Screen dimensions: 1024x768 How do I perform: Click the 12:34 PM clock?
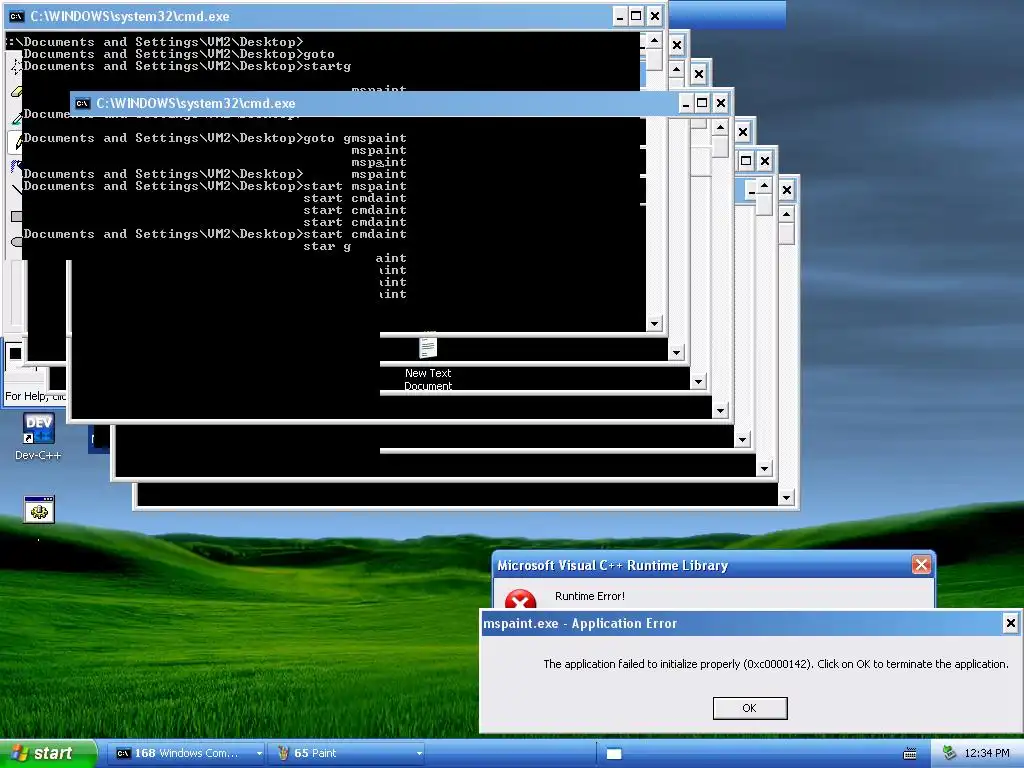(x=987, y=753)
